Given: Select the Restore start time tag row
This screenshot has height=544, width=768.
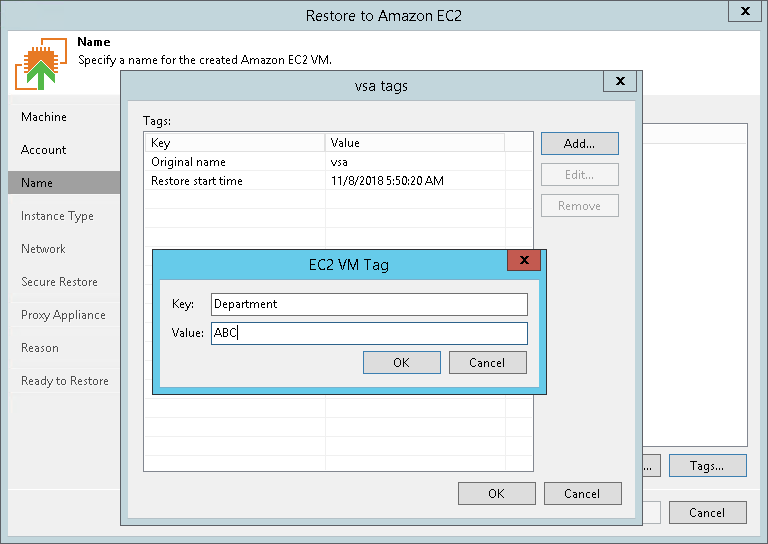Looking at the screenshot, I should tap(233, 181).
